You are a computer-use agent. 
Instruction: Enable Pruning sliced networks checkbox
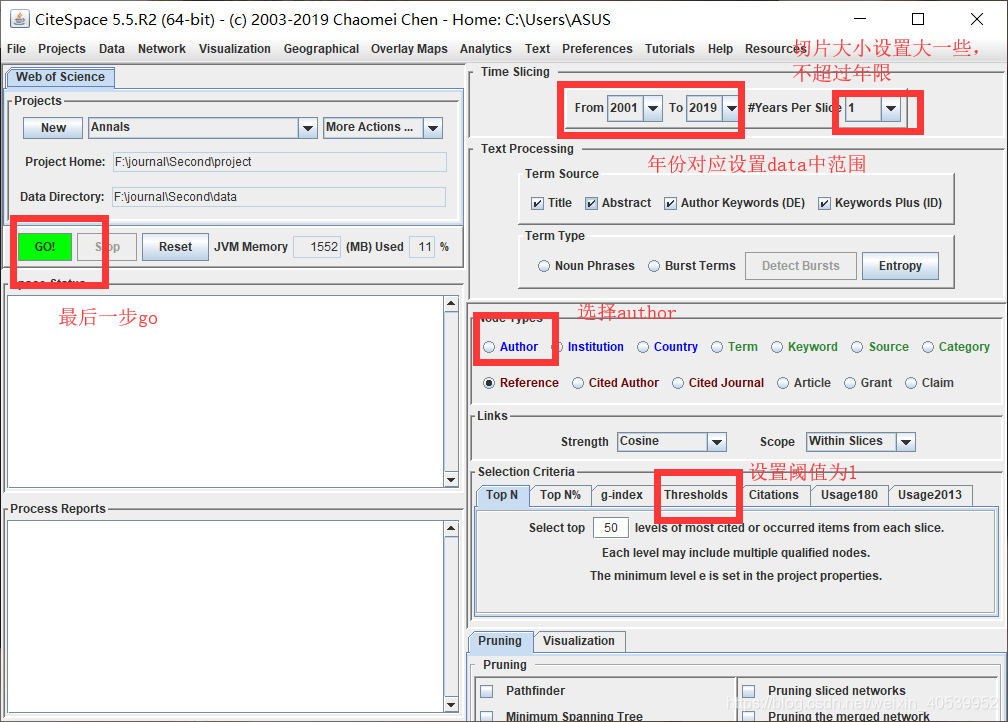coord(749,691)
